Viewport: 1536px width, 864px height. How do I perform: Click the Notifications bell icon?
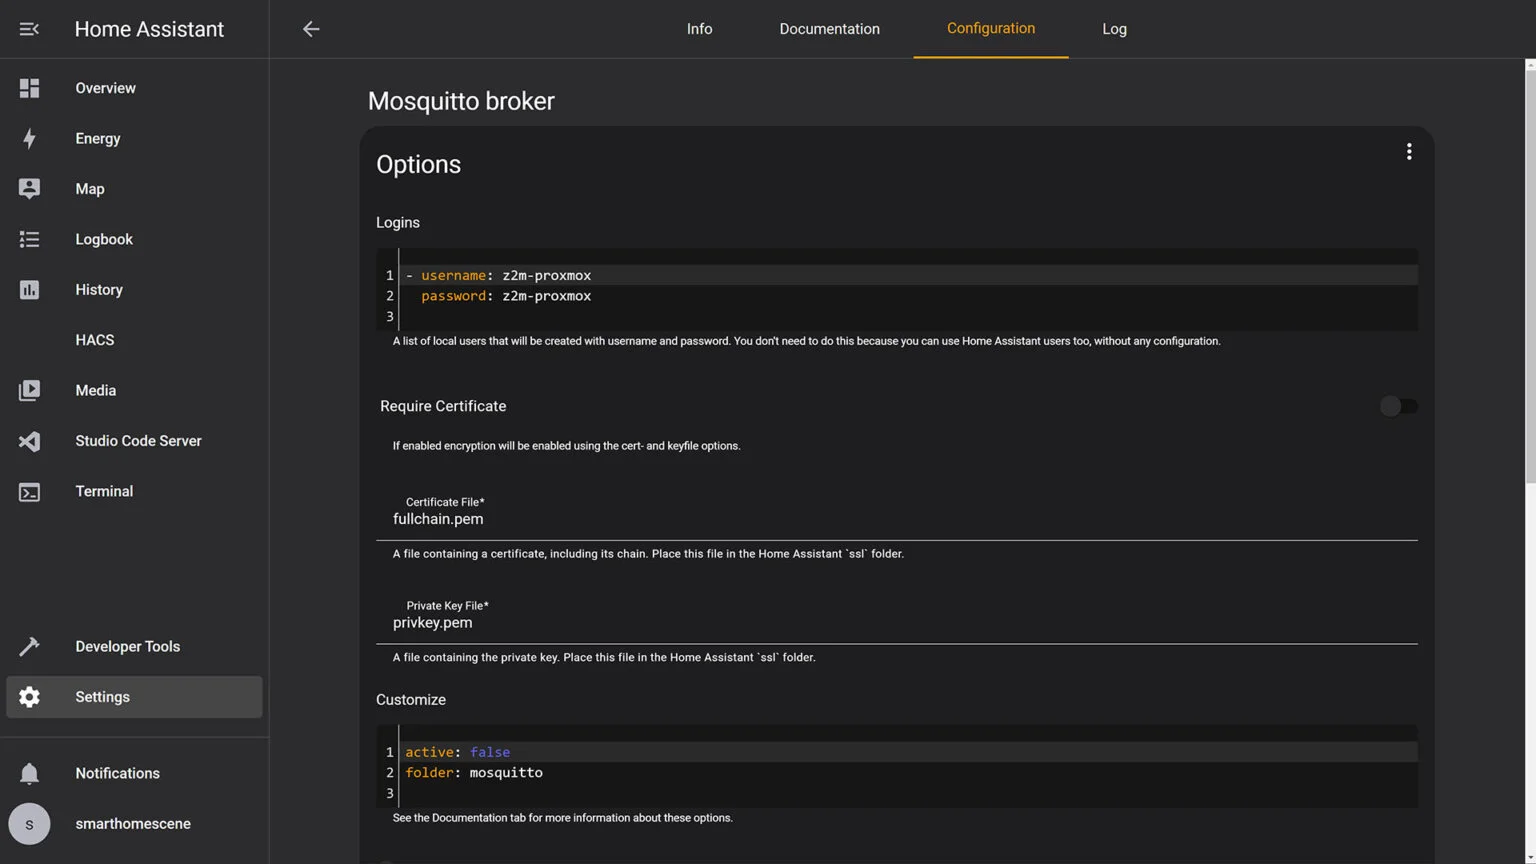[29, 773]
